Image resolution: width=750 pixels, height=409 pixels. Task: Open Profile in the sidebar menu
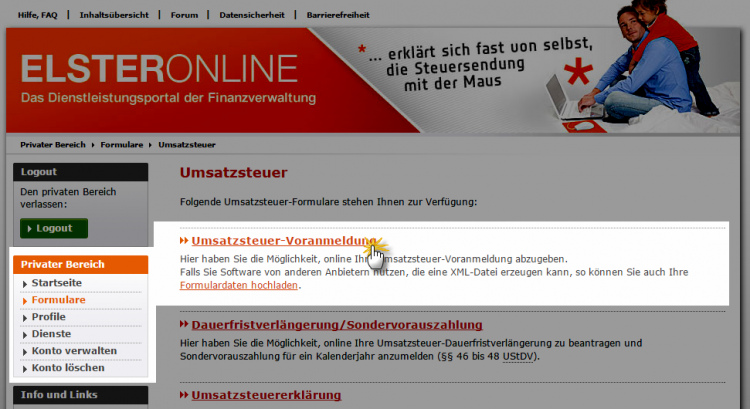(x=48, y=317)
